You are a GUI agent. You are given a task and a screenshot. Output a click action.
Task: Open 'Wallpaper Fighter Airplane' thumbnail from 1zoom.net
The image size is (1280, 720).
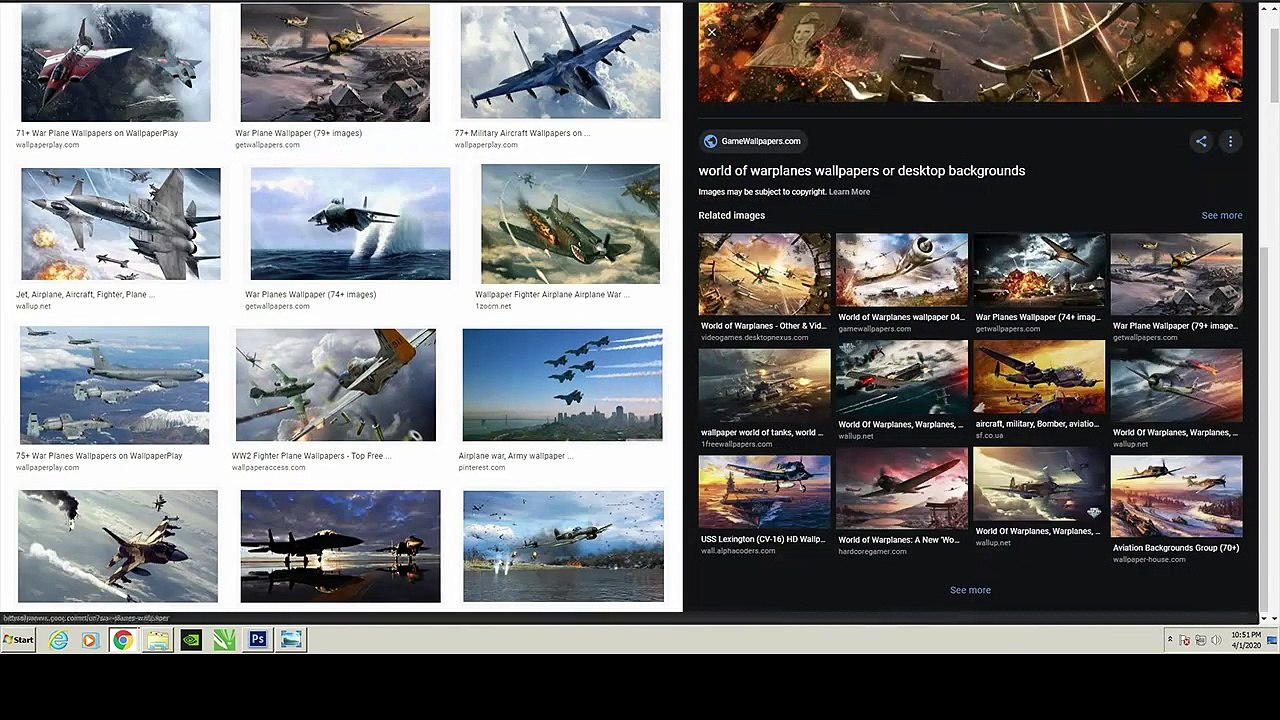(x=570, y=224)
